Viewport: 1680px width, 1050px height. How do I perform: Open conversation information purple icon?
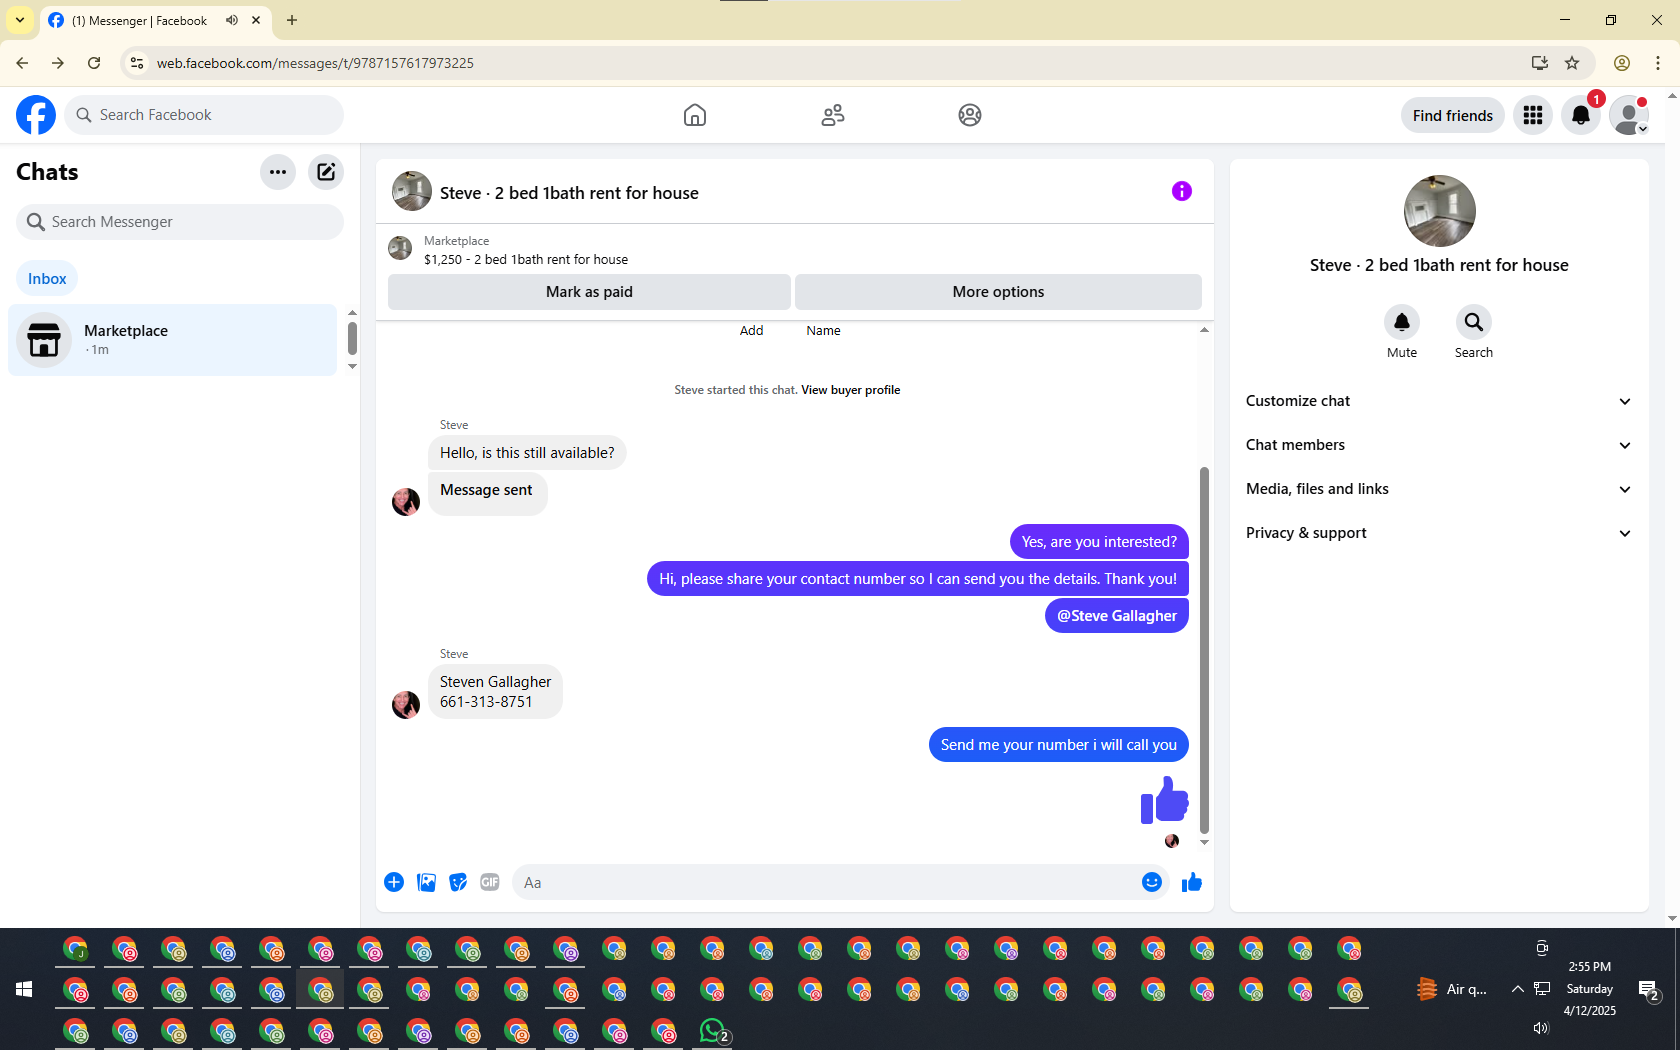(x=1182, y=191)
